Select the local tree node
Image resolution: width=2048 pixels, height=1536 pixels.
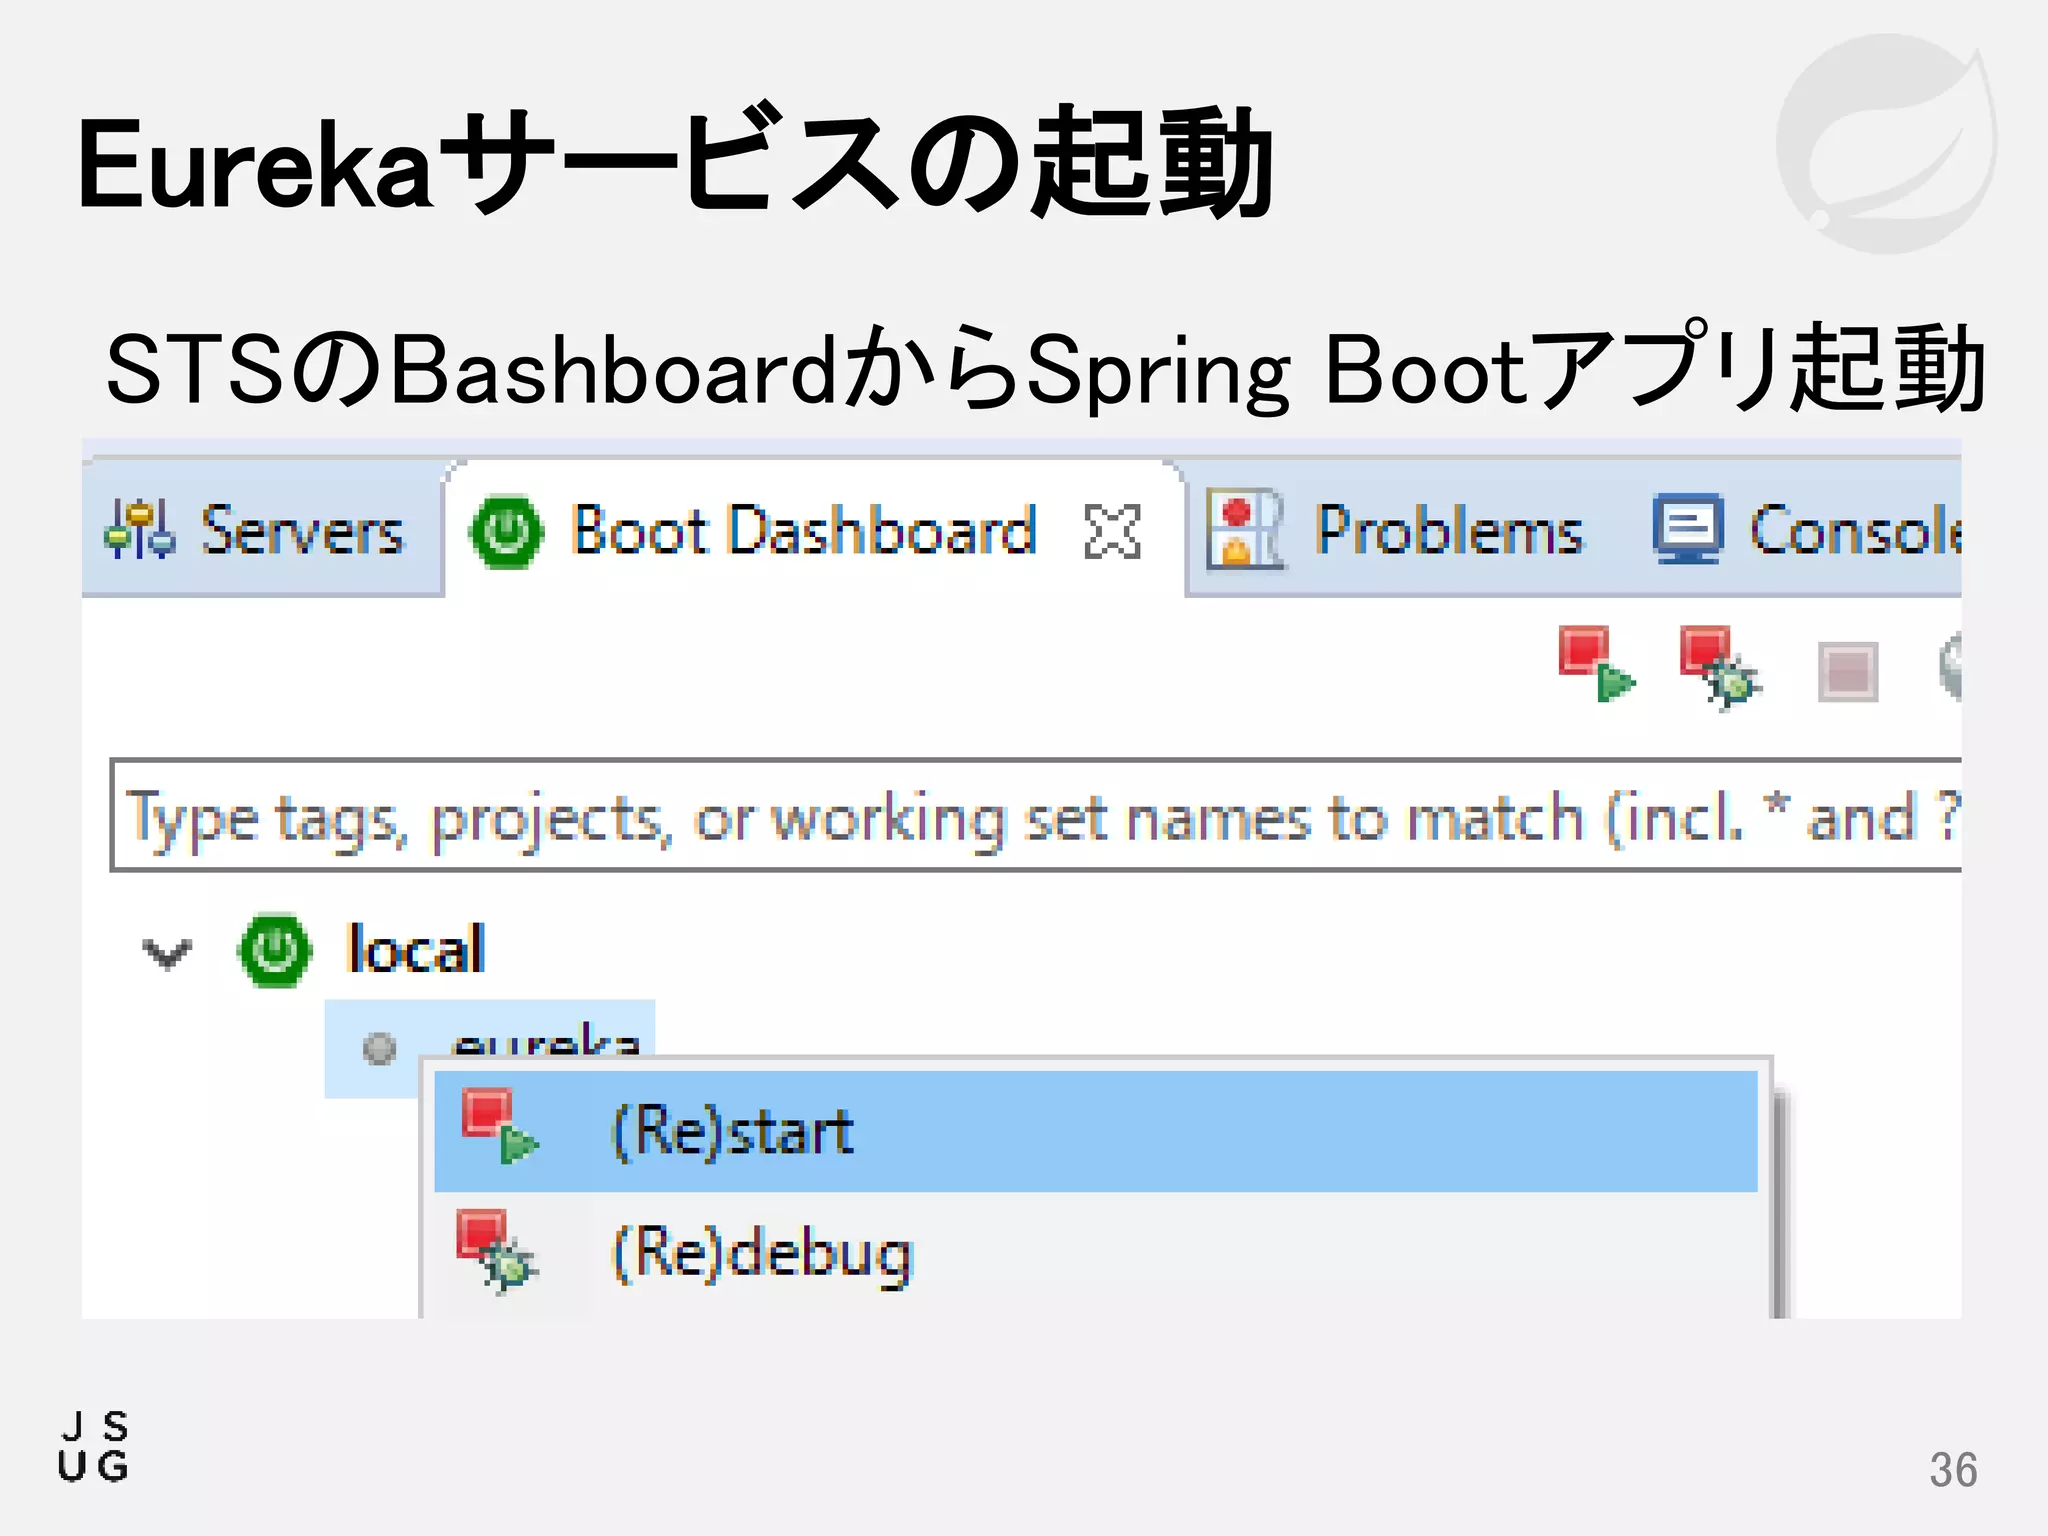415,949
